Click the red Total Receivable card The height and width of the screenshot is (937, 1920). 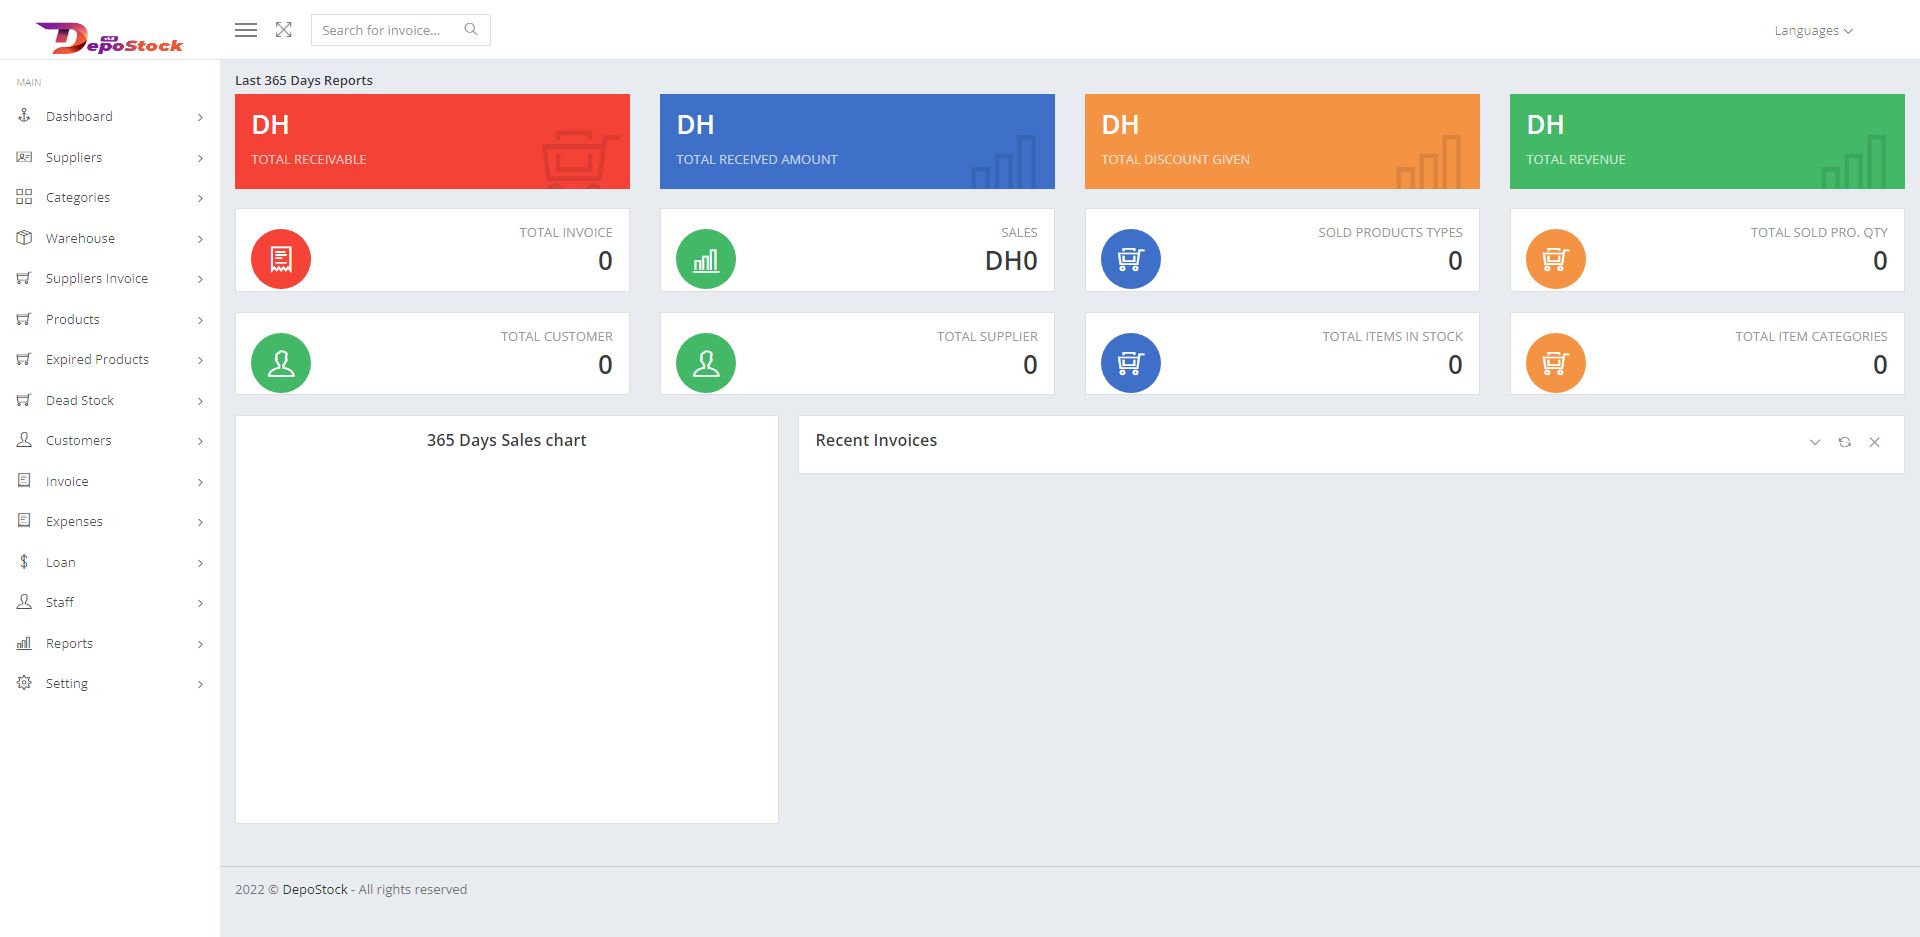[432, 141]
